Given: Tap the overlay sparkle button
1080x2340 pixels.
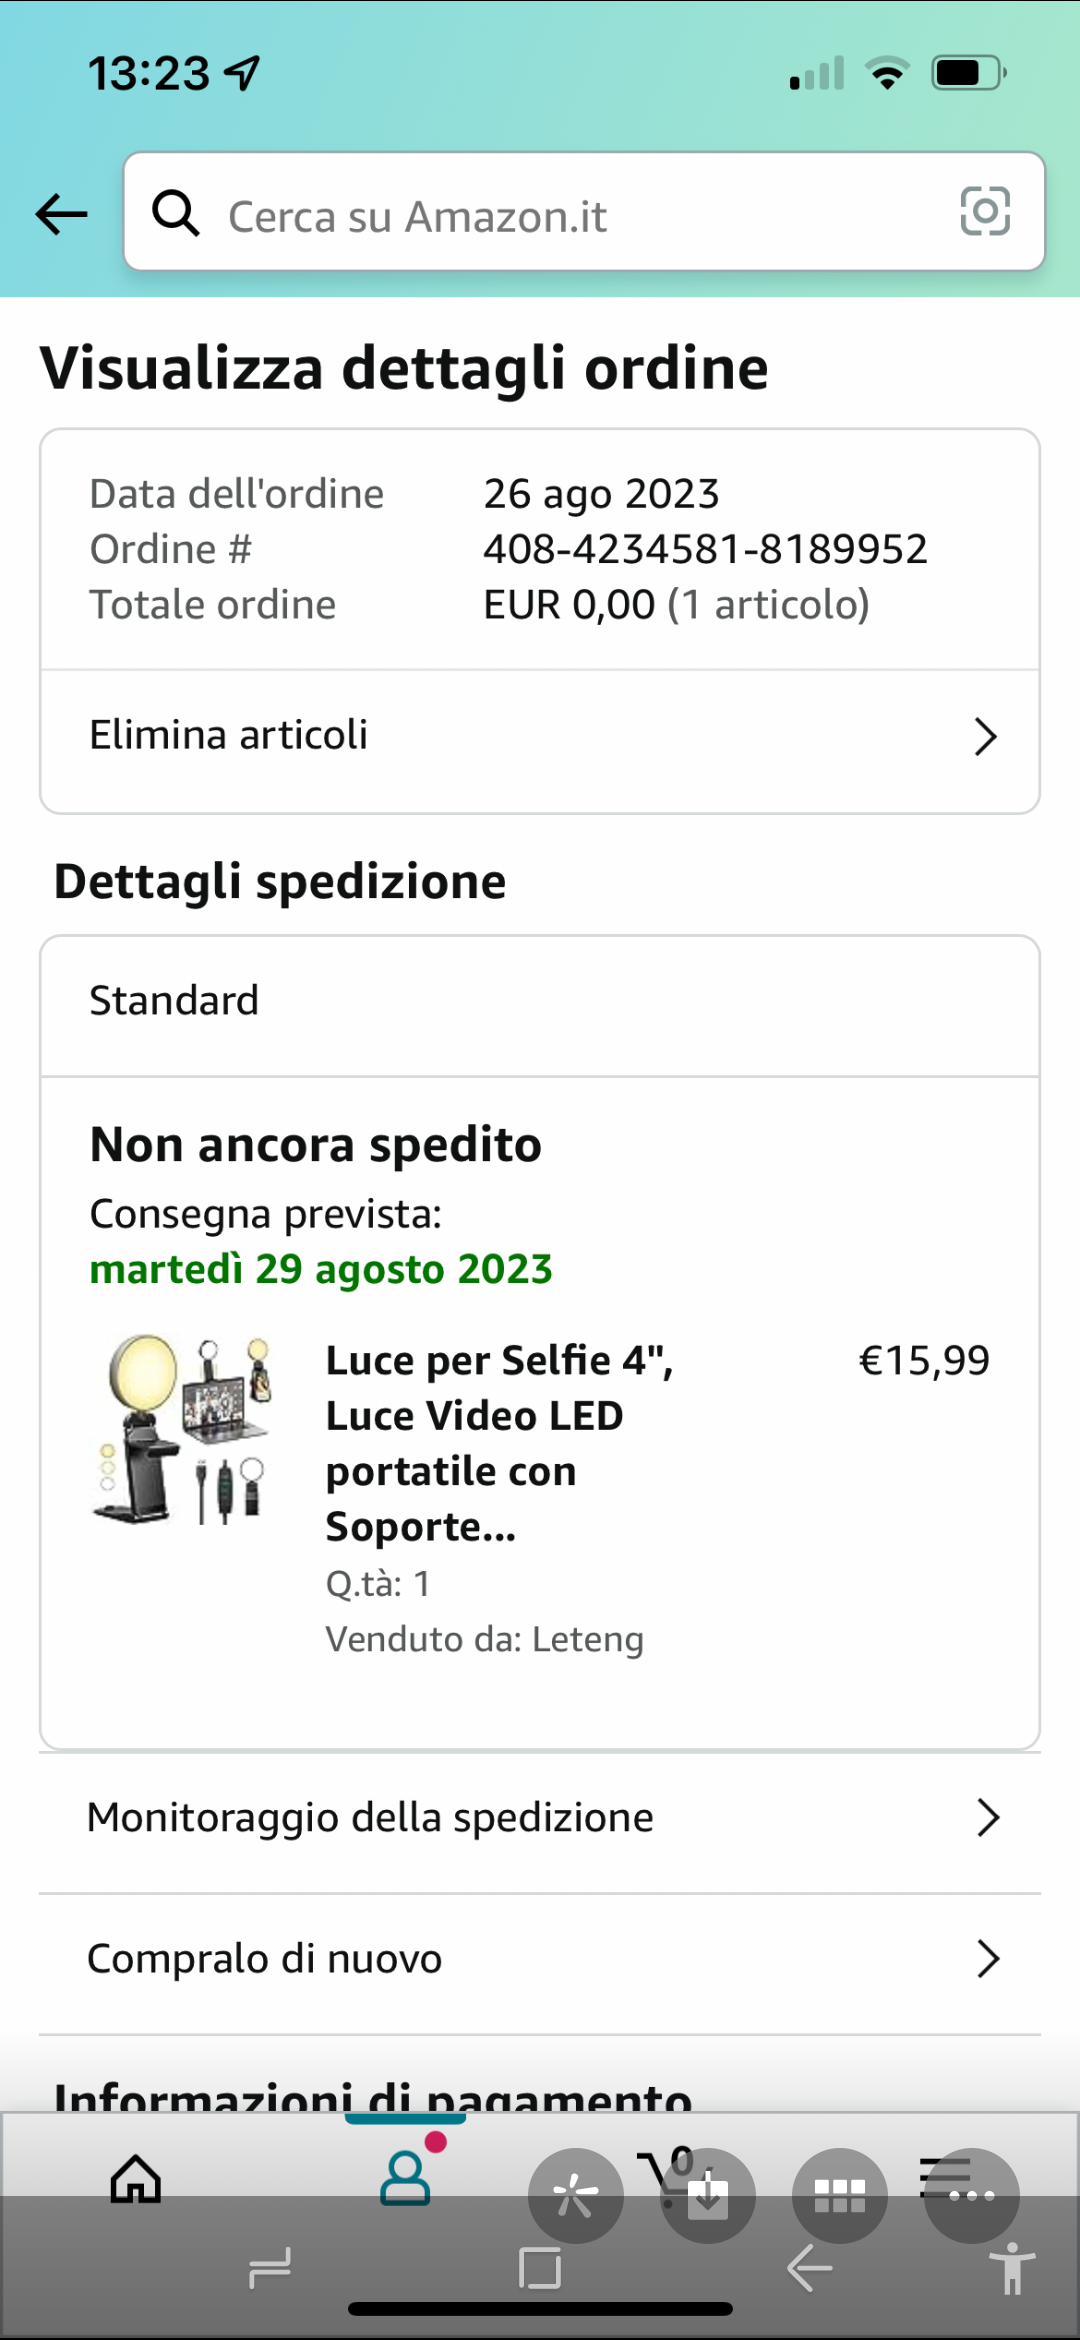Looking at the screenshot, I should click(x=576, y=2196).
